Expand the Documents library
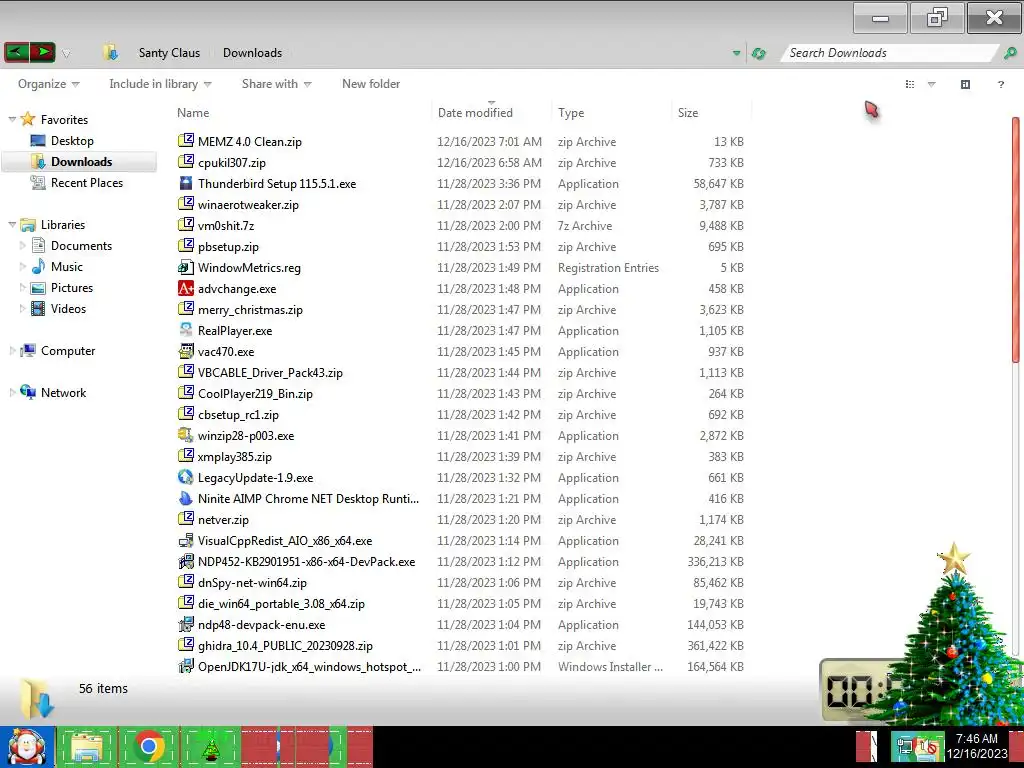Image resolution: width=1024 pixels, height=768 pixels. pyautogui.click(x=22, y=246)
